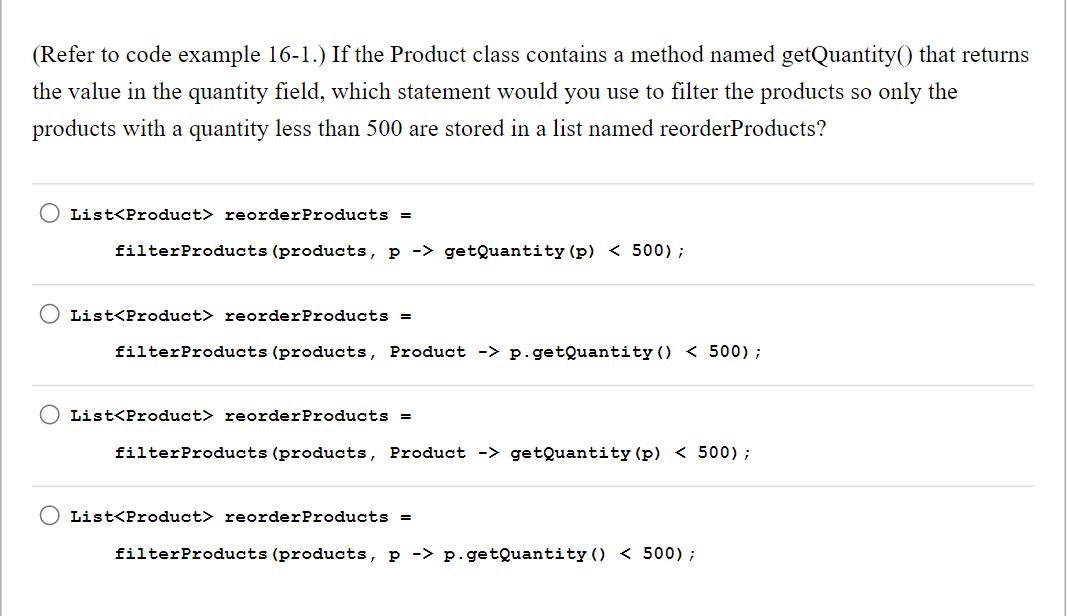Choose the answer using p -> getQuantity(p)
1068x616 pixels.
[x=49, y=213]
